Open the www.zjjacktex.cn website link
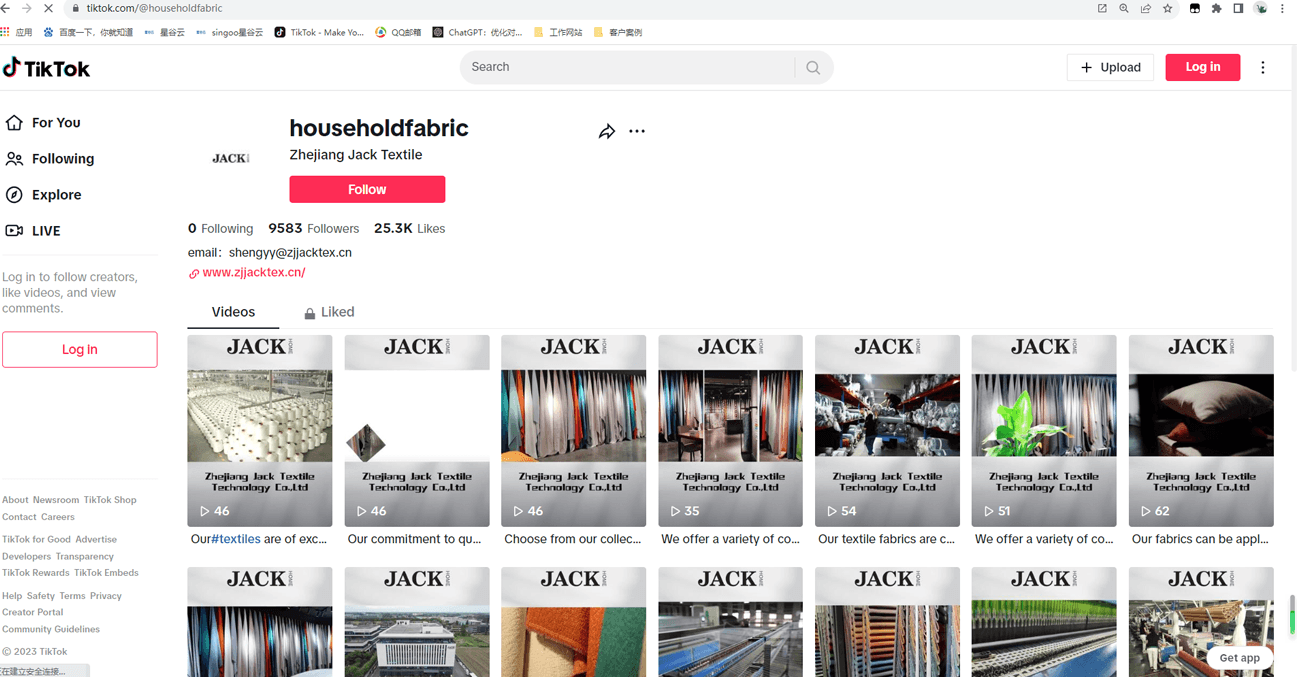Screen dimensions: 1297x677 point(254,272)
